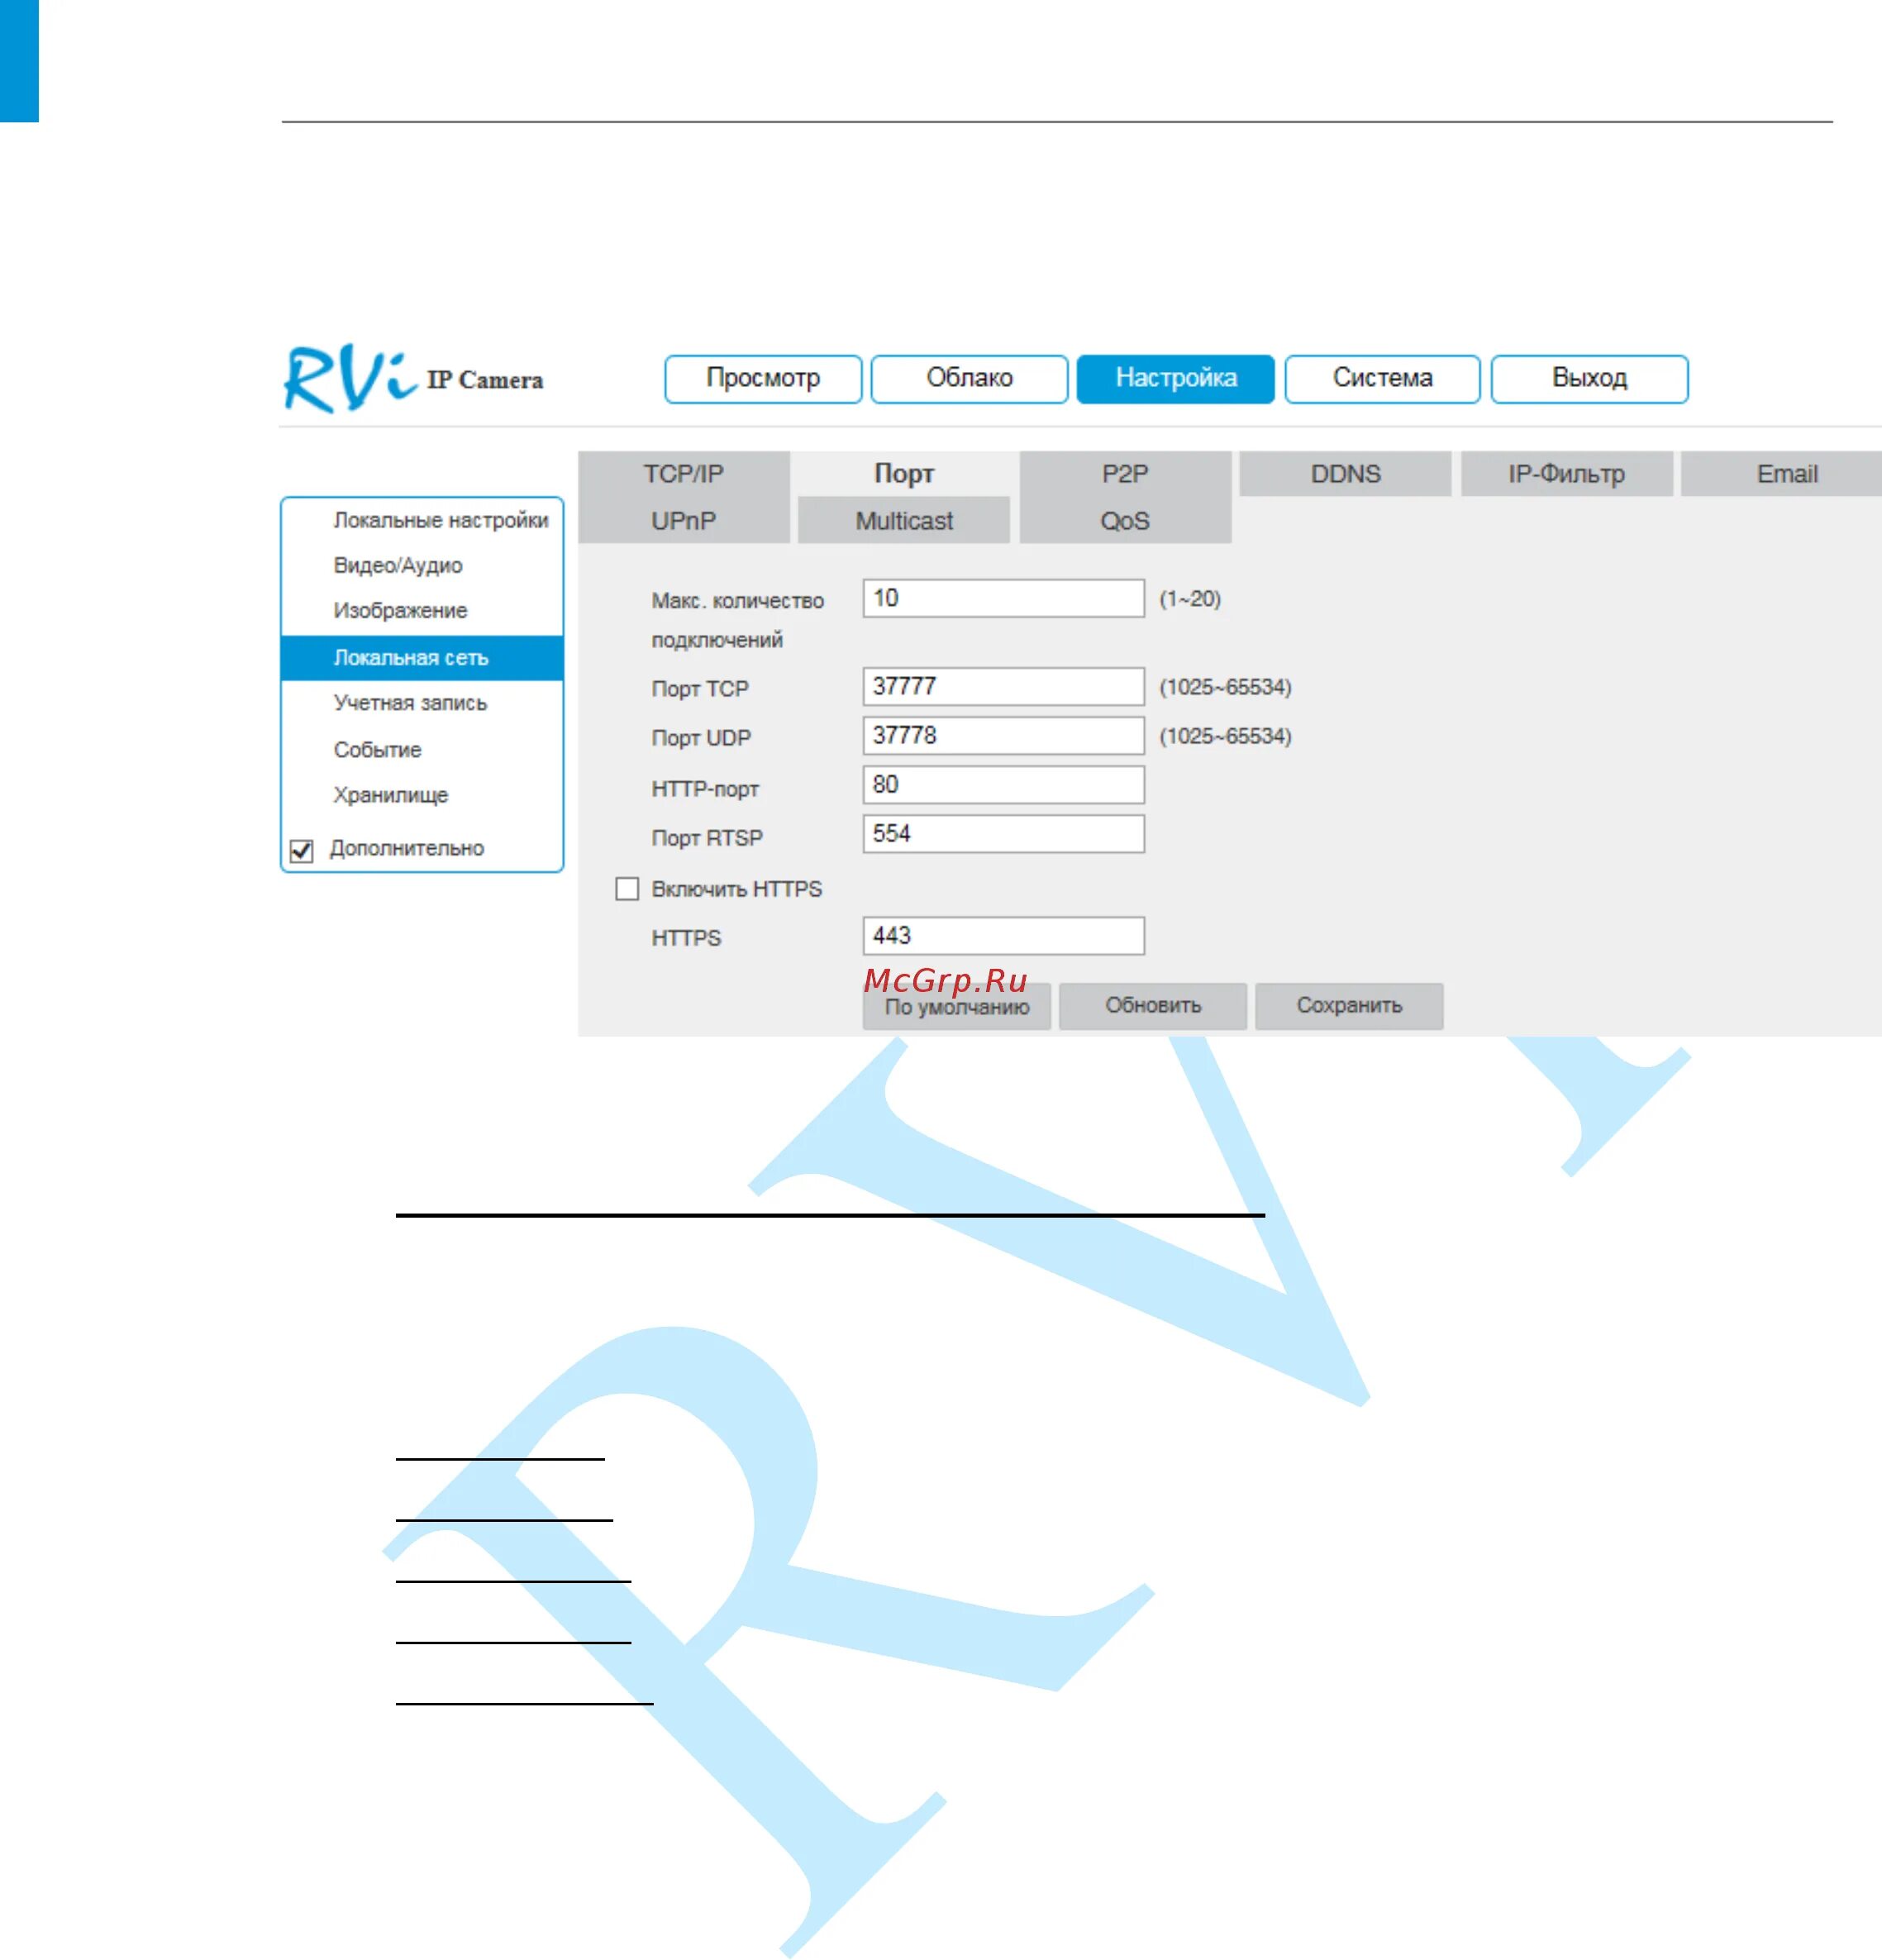Click the RVi IP Camera logo
This screenshot has width=1882, height=1960.
tap(412, 379)
